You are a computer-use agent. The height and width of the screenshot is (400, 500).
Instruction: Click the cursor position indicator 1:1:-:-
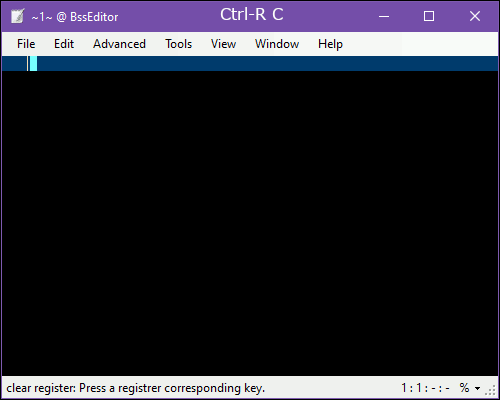[425, 388]
